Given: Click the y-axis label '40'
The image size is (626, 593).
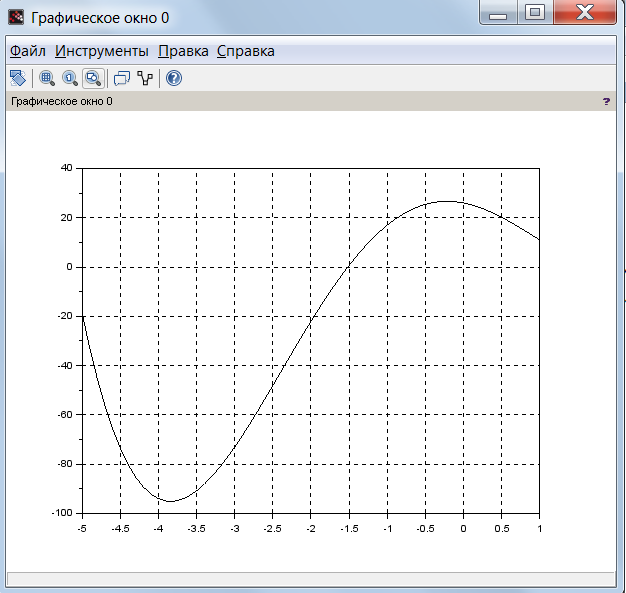Looking at the screenshot, I should coord(67,168).
